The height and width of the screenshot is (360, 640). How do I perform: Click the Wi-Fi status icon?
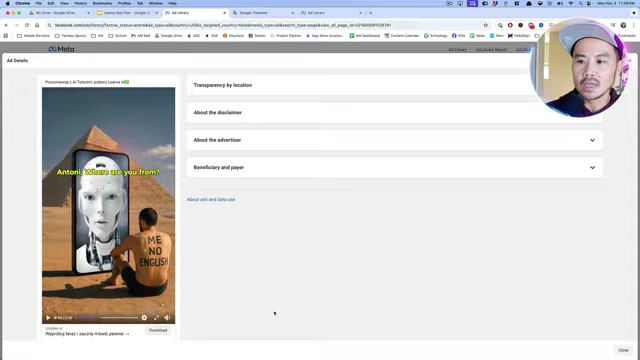571,3
